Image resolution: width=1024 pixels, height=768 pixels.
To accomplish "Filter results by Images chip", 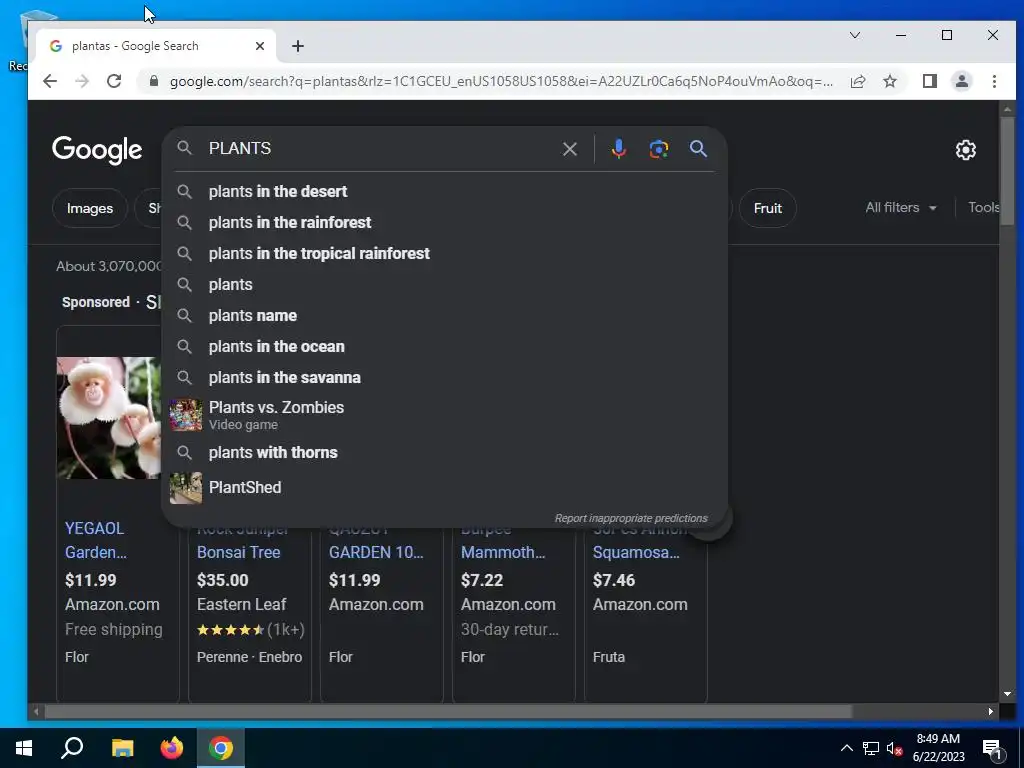I will tap(90, 208).
